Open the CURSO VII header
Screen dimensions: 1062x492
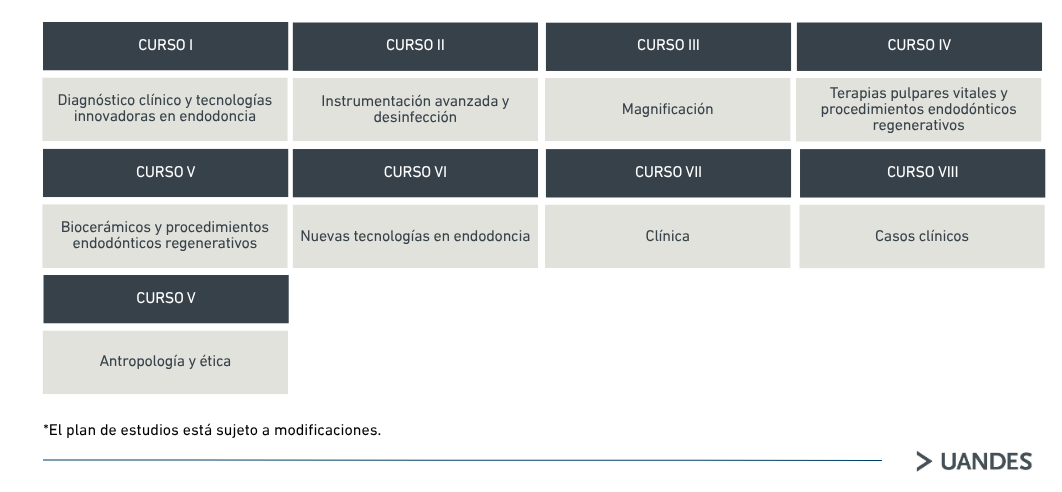[668, 173]
